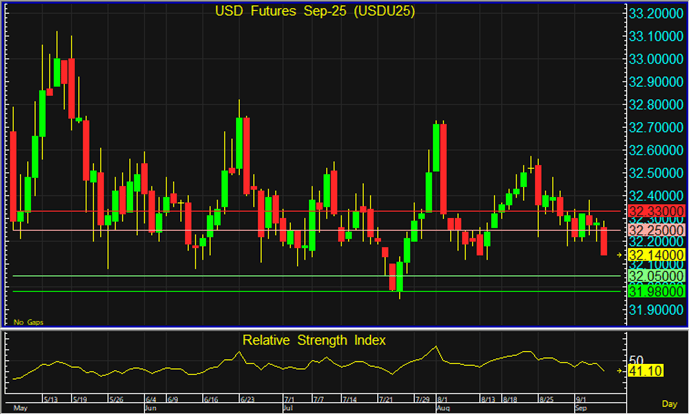Select the 31.9800 green price label
The height and width of the screenshot is (415, 690).
tap(656, 291)
